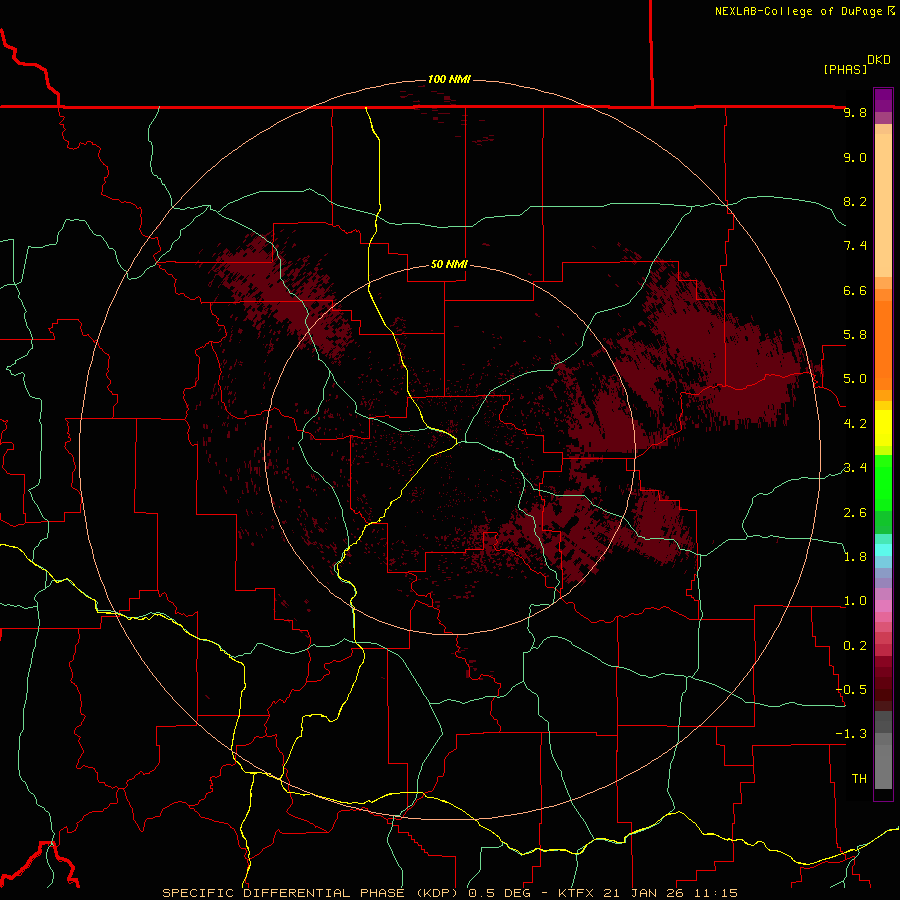This screenshot has height=900, width=900.
Task: Select the 7.4 scale value
Action: (855, 246)
